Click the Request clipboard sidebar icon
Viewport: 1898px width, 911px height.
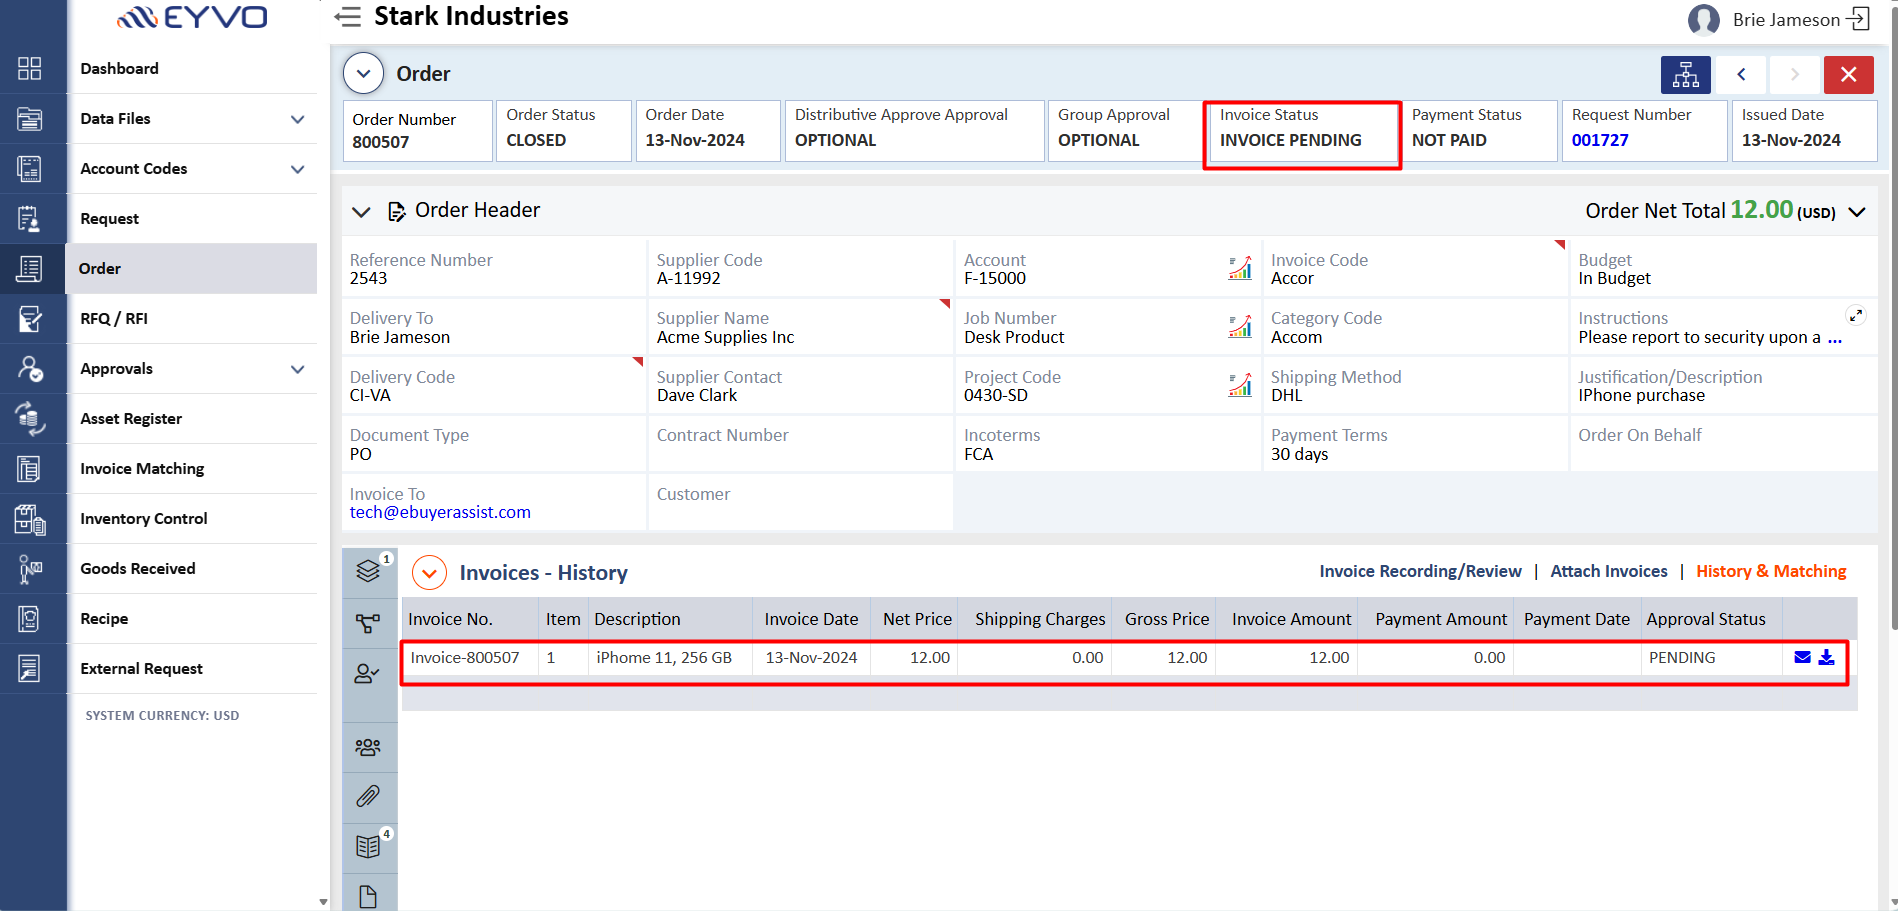[x=30, y=218]
